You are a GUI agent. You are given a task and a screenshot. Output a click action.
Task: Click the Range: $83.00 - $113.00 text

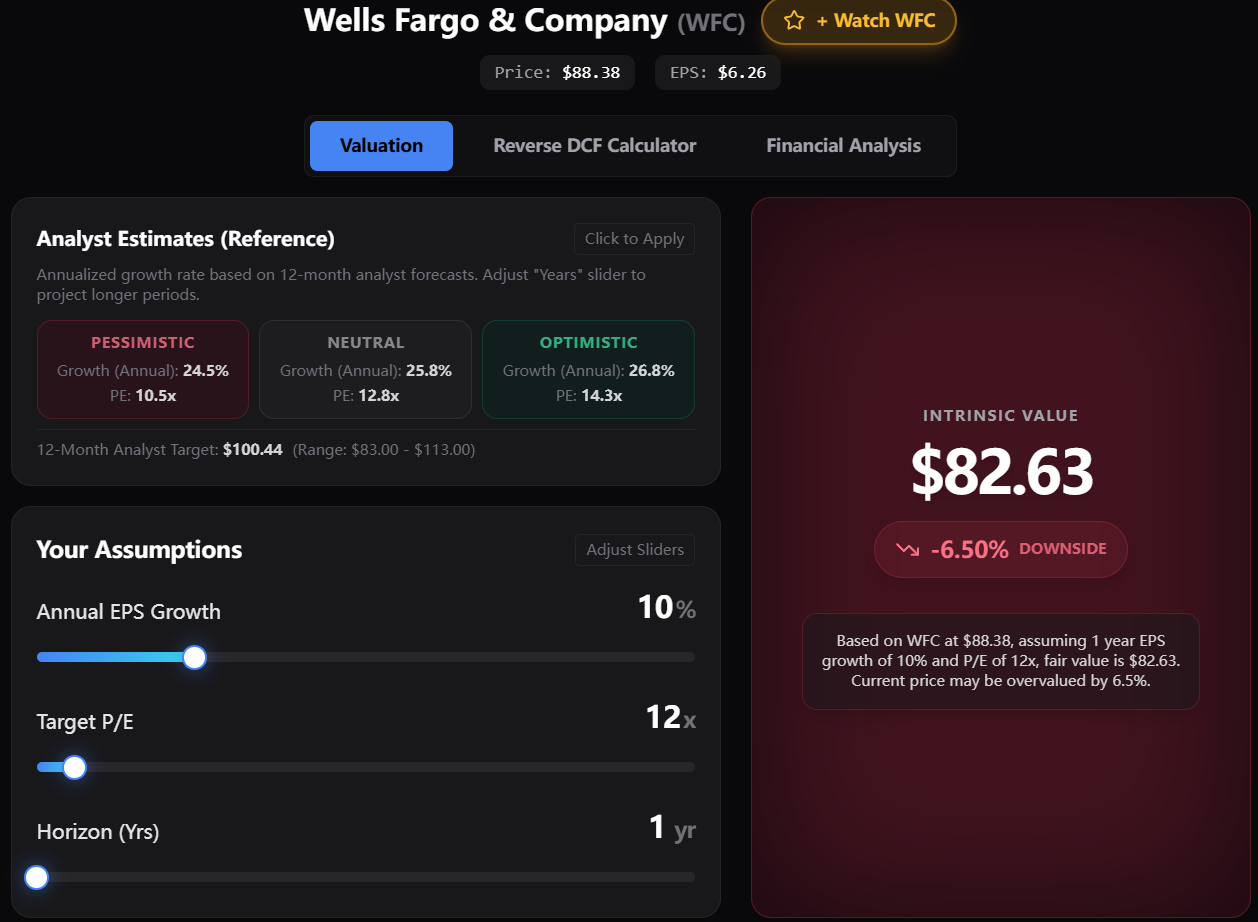[384, 450]
